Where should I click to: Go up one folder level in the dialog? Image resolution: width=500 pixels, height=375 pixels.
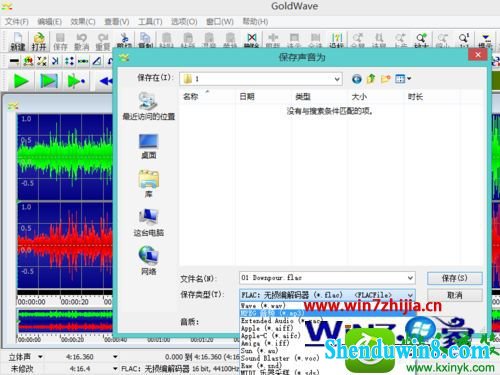click(371, 79)
